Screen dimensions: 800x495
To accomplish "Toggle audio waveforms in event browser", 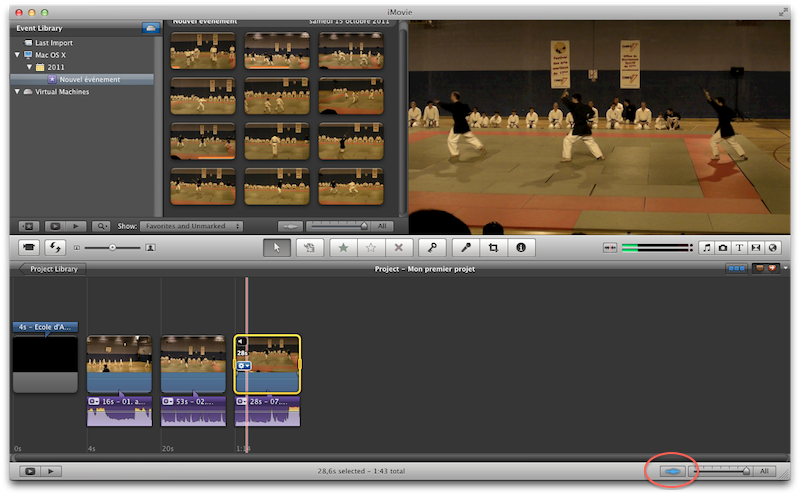I will coord(290,226).
